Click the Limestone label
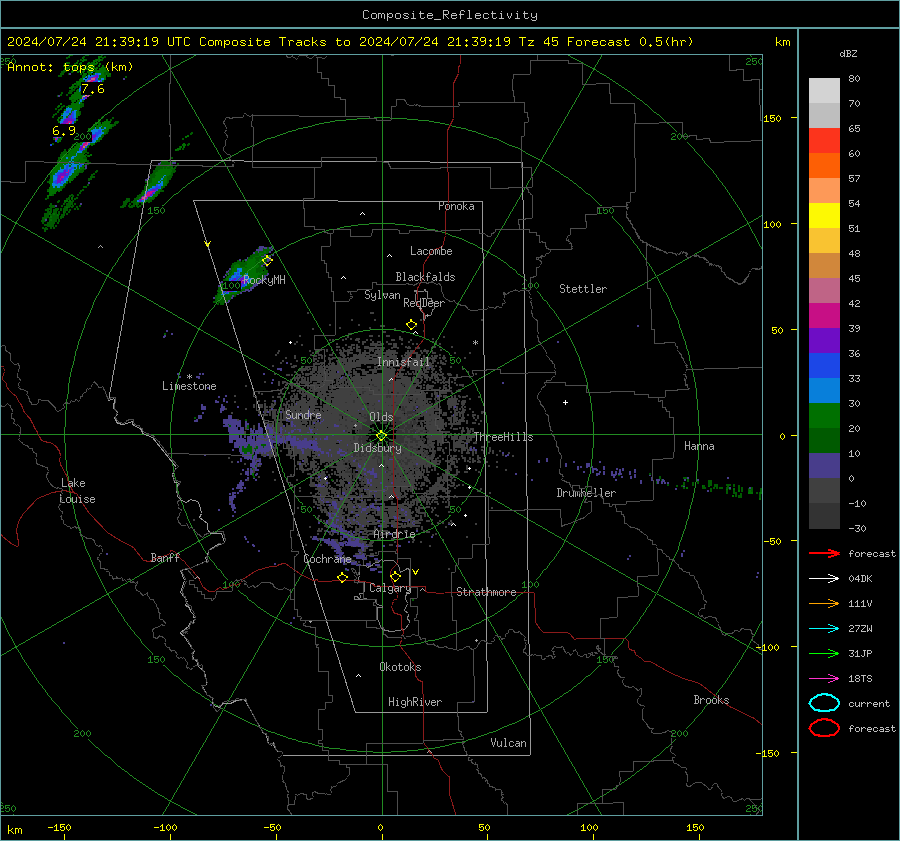 click(189, 386)
